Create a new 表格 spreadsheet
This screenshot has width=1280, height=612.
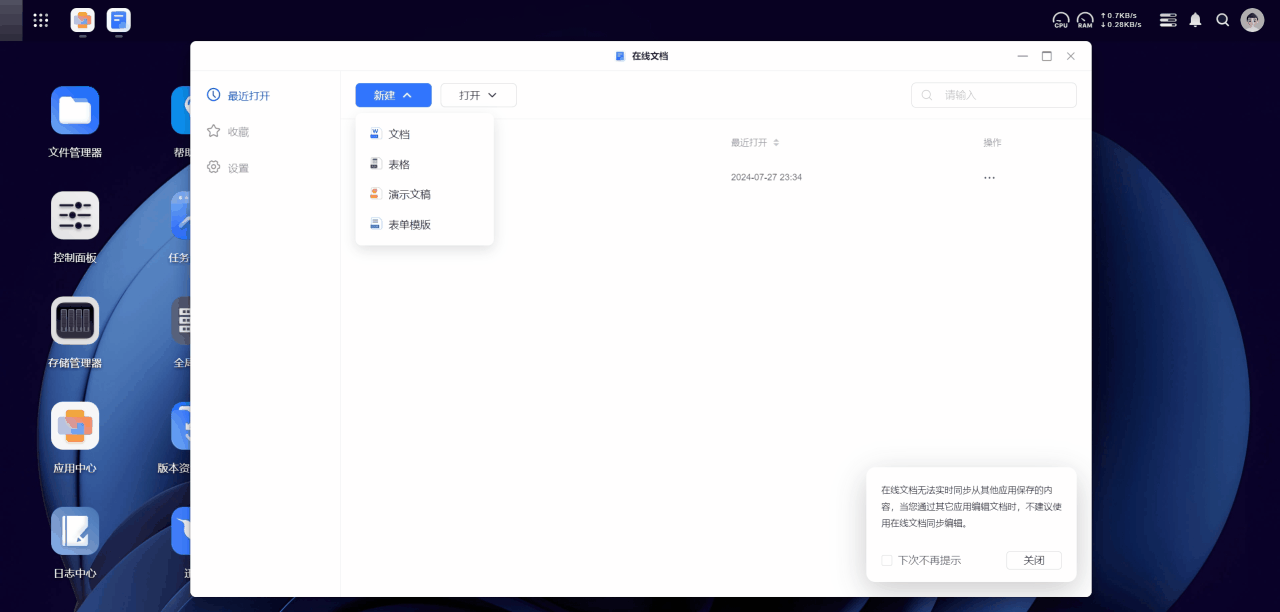(424, 164)
